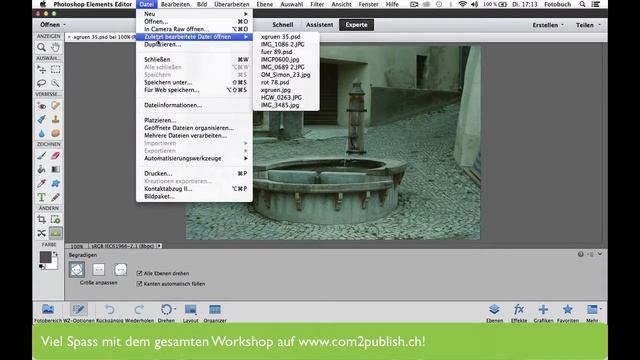Select the Color Picker eyedropper tool
Viewport: 640px width, 360px height.
click(41, 183)
